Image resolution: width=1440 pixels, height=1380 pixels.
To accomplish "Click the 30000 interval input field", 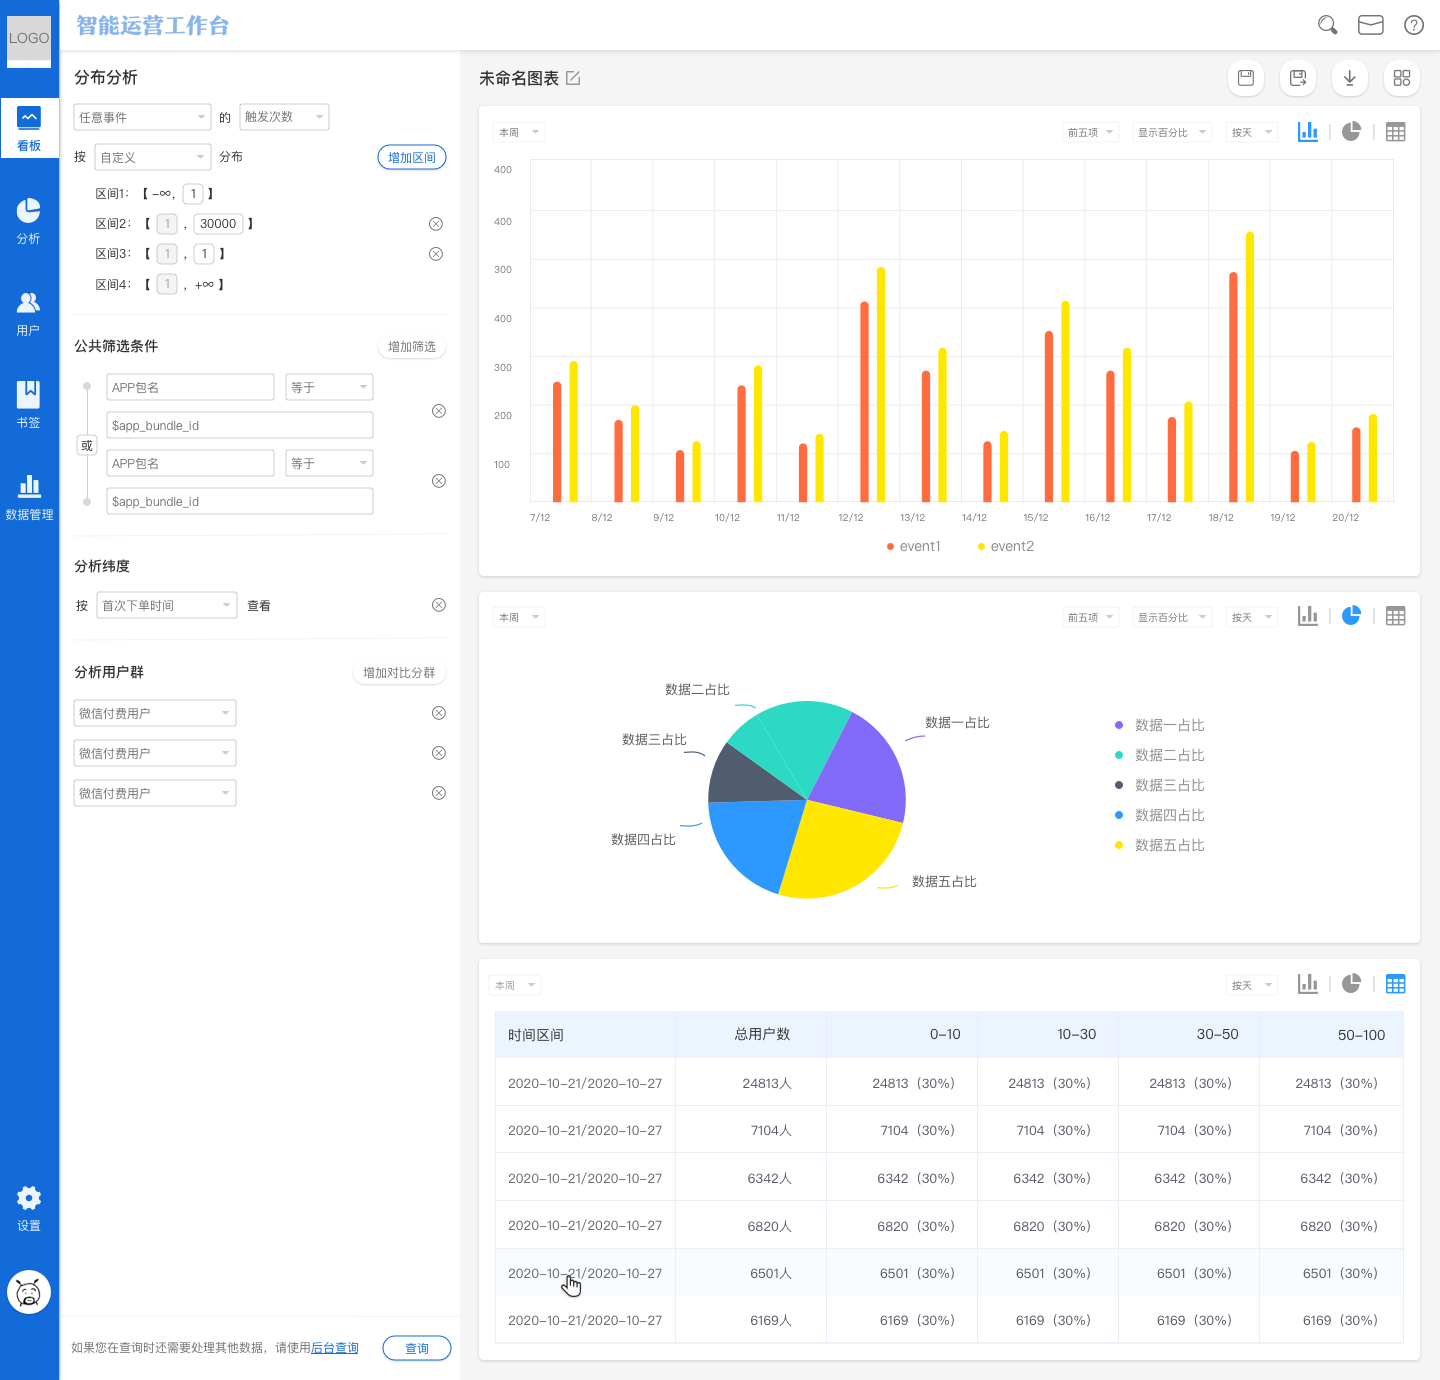I will [x=218, y=224].
